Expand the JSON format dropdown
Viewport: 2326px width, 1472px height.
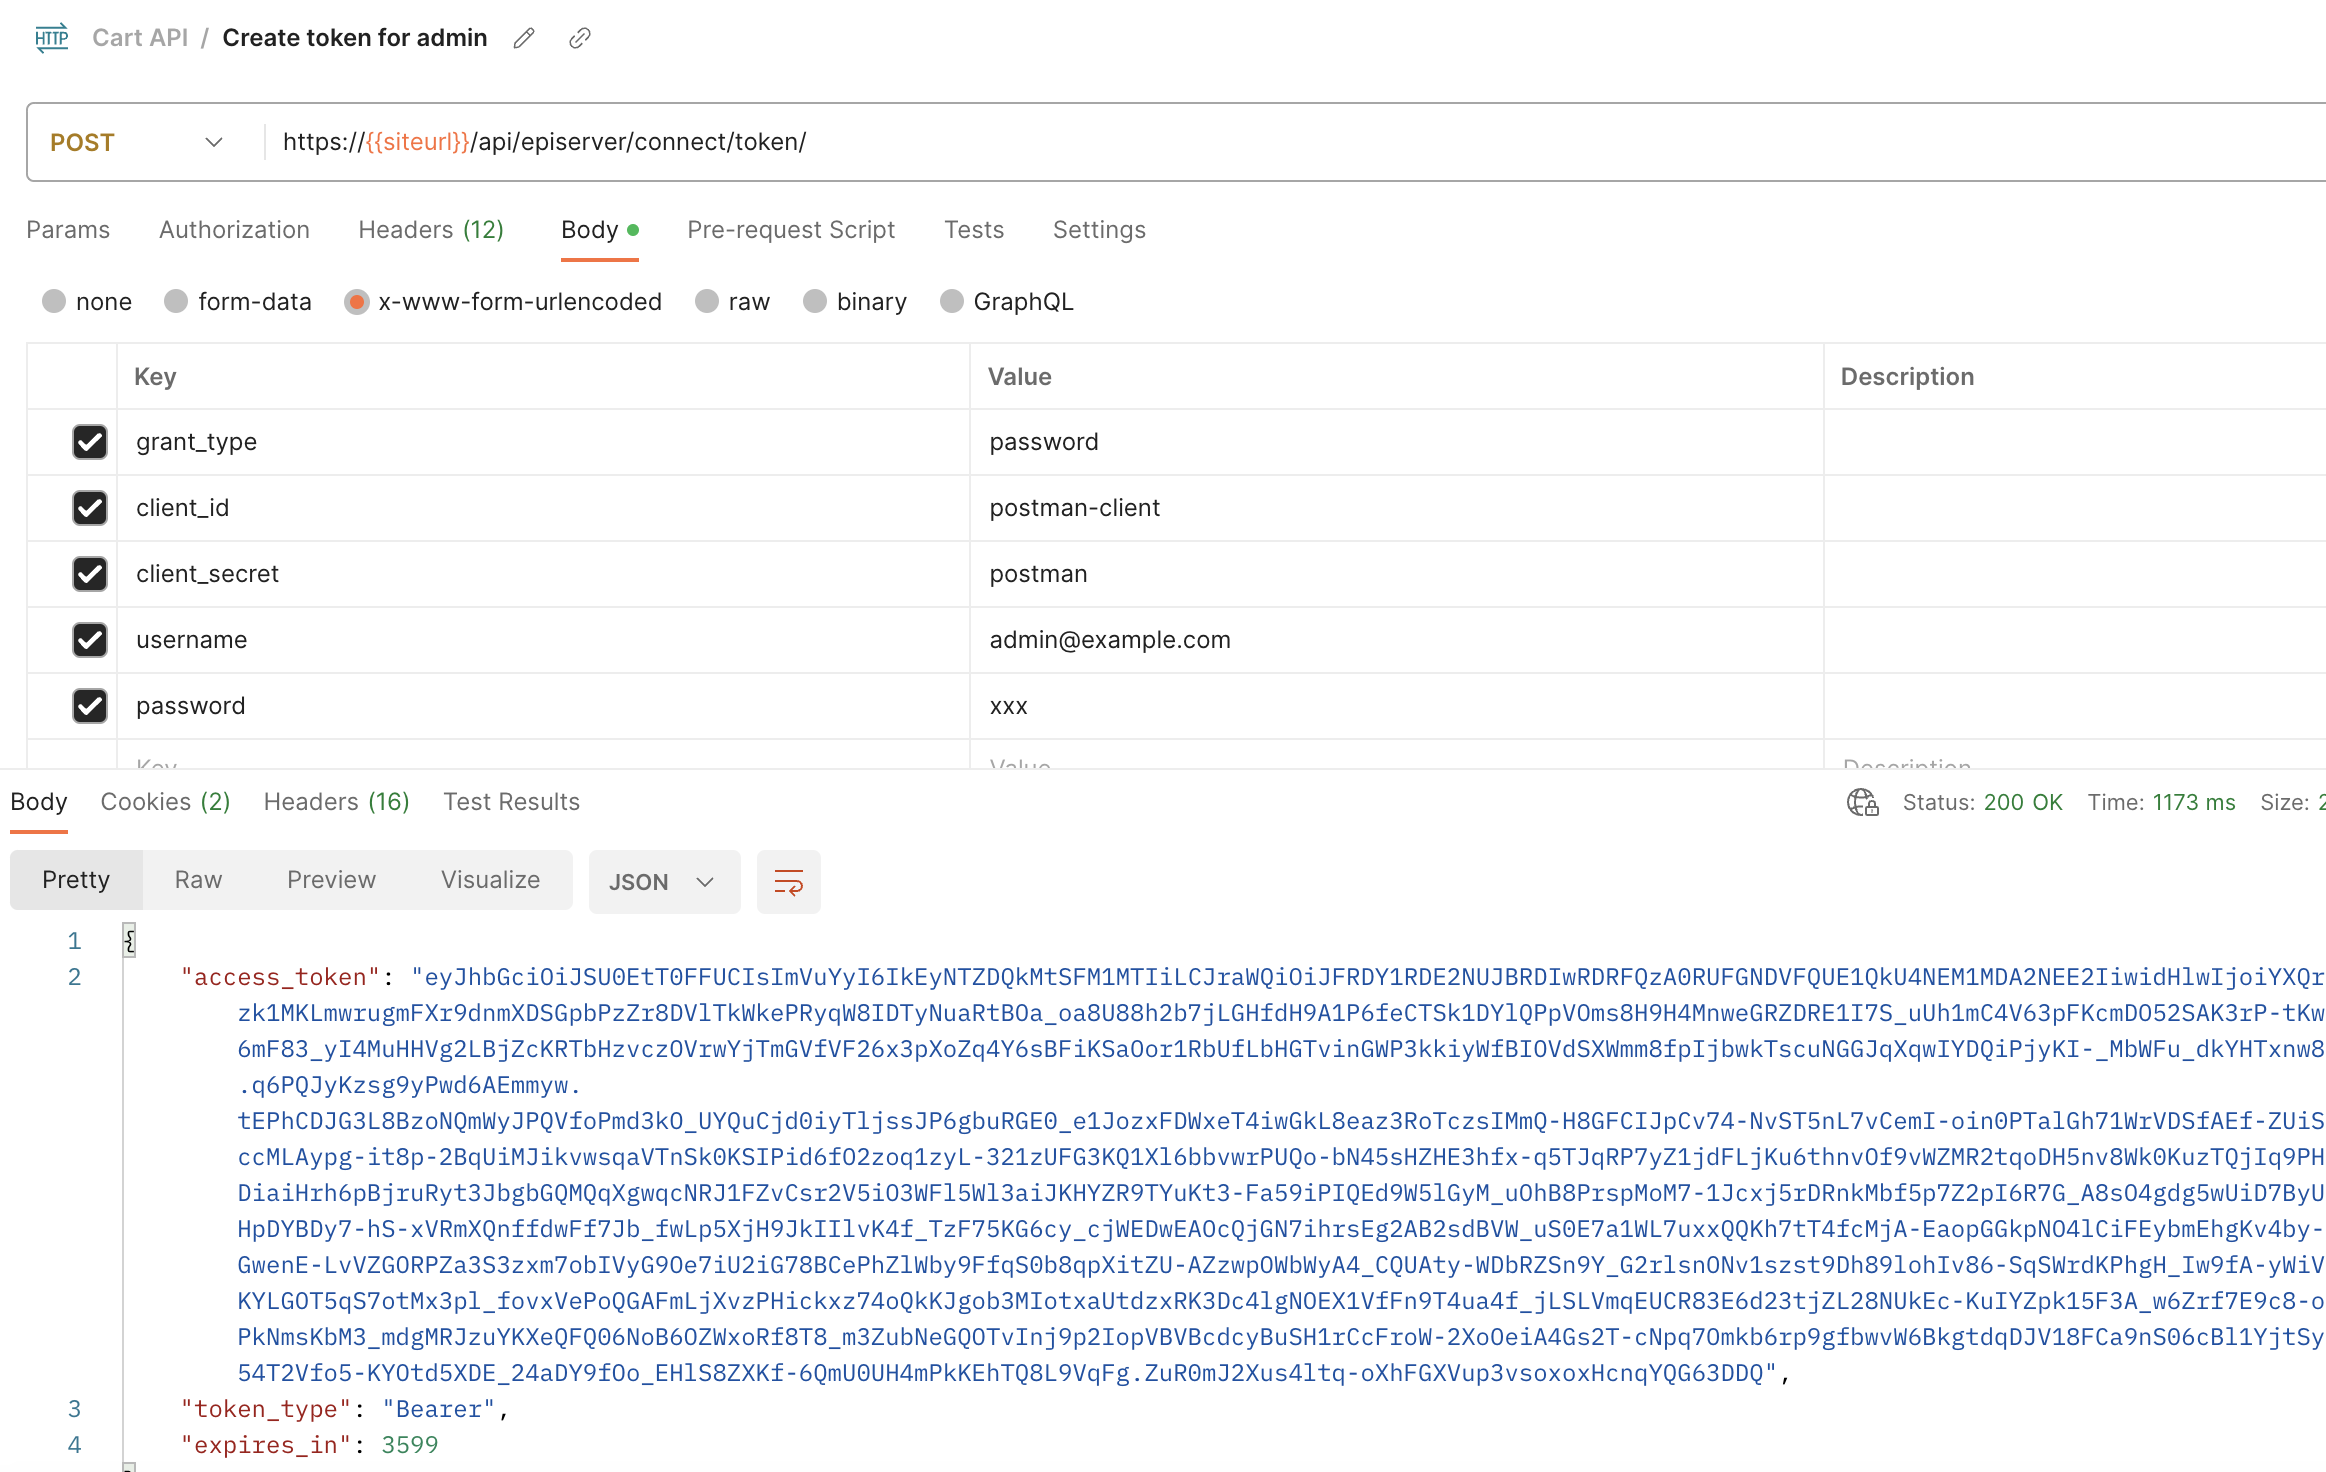(663, 882)
